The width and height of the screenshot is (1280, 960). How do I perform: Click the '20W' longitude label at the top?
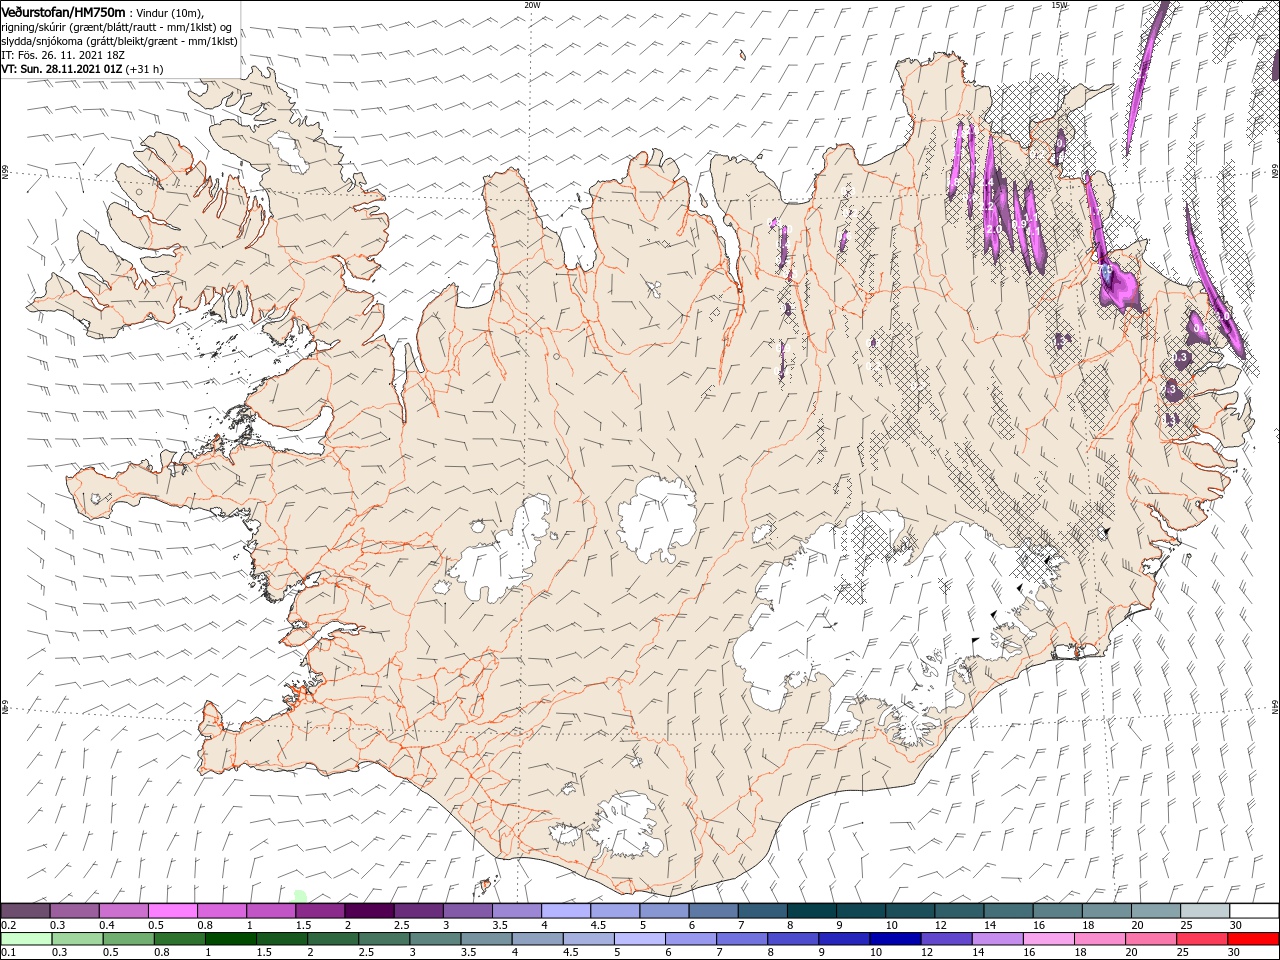531,5
